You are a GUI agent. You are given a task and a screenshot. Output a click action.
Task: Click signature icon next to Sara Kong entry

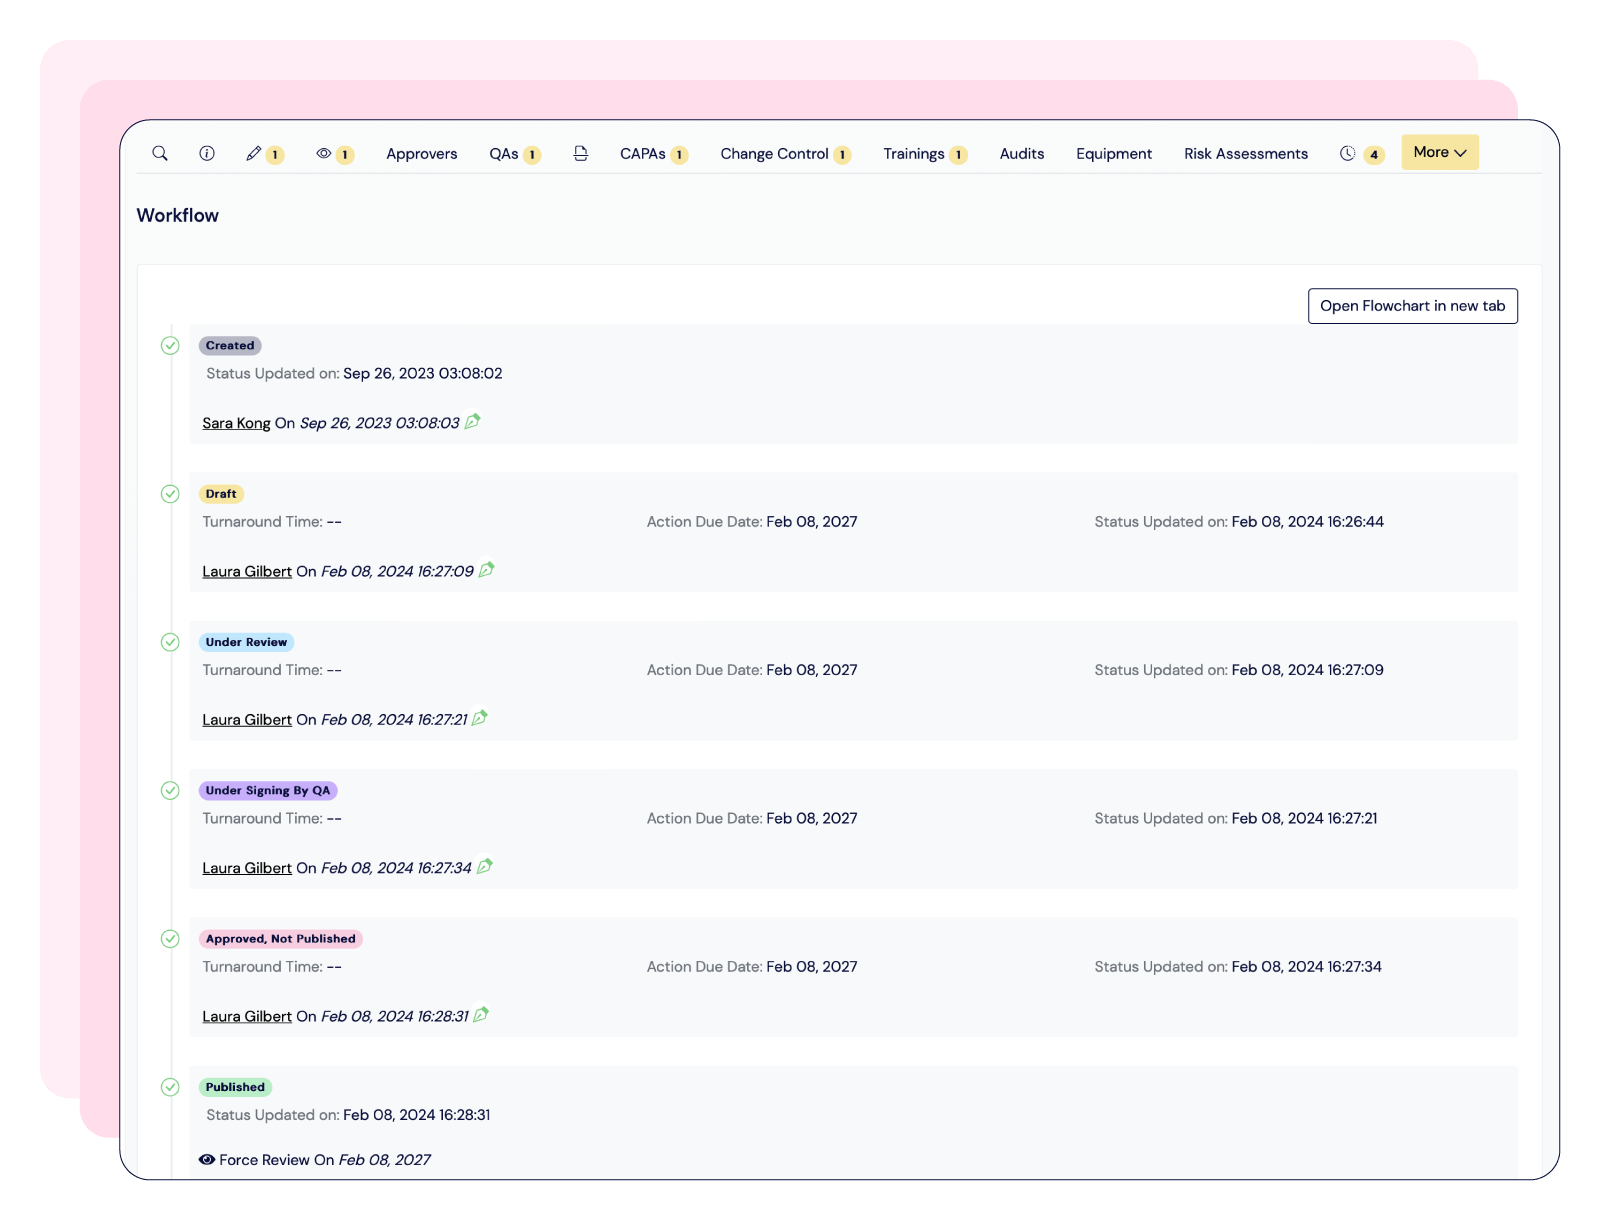(473, 422)
